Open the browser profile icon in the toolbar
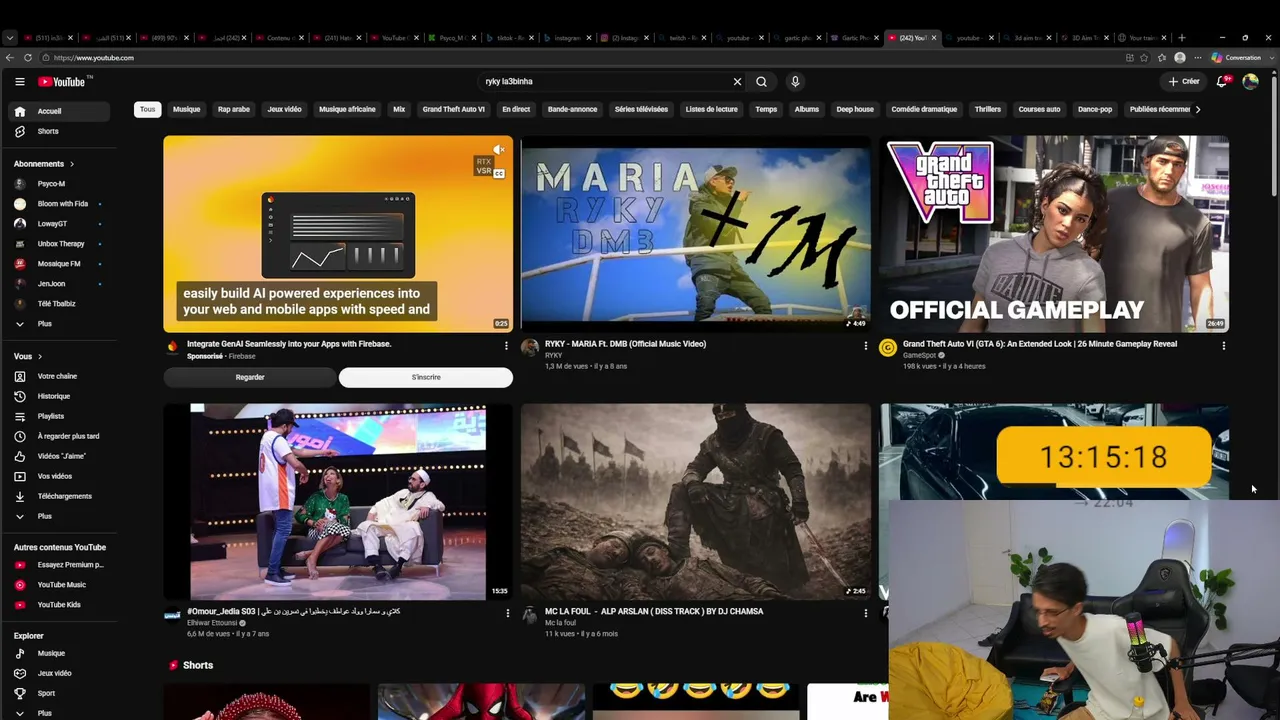Screen dimensions: 1280x720 pos(1180,58)
